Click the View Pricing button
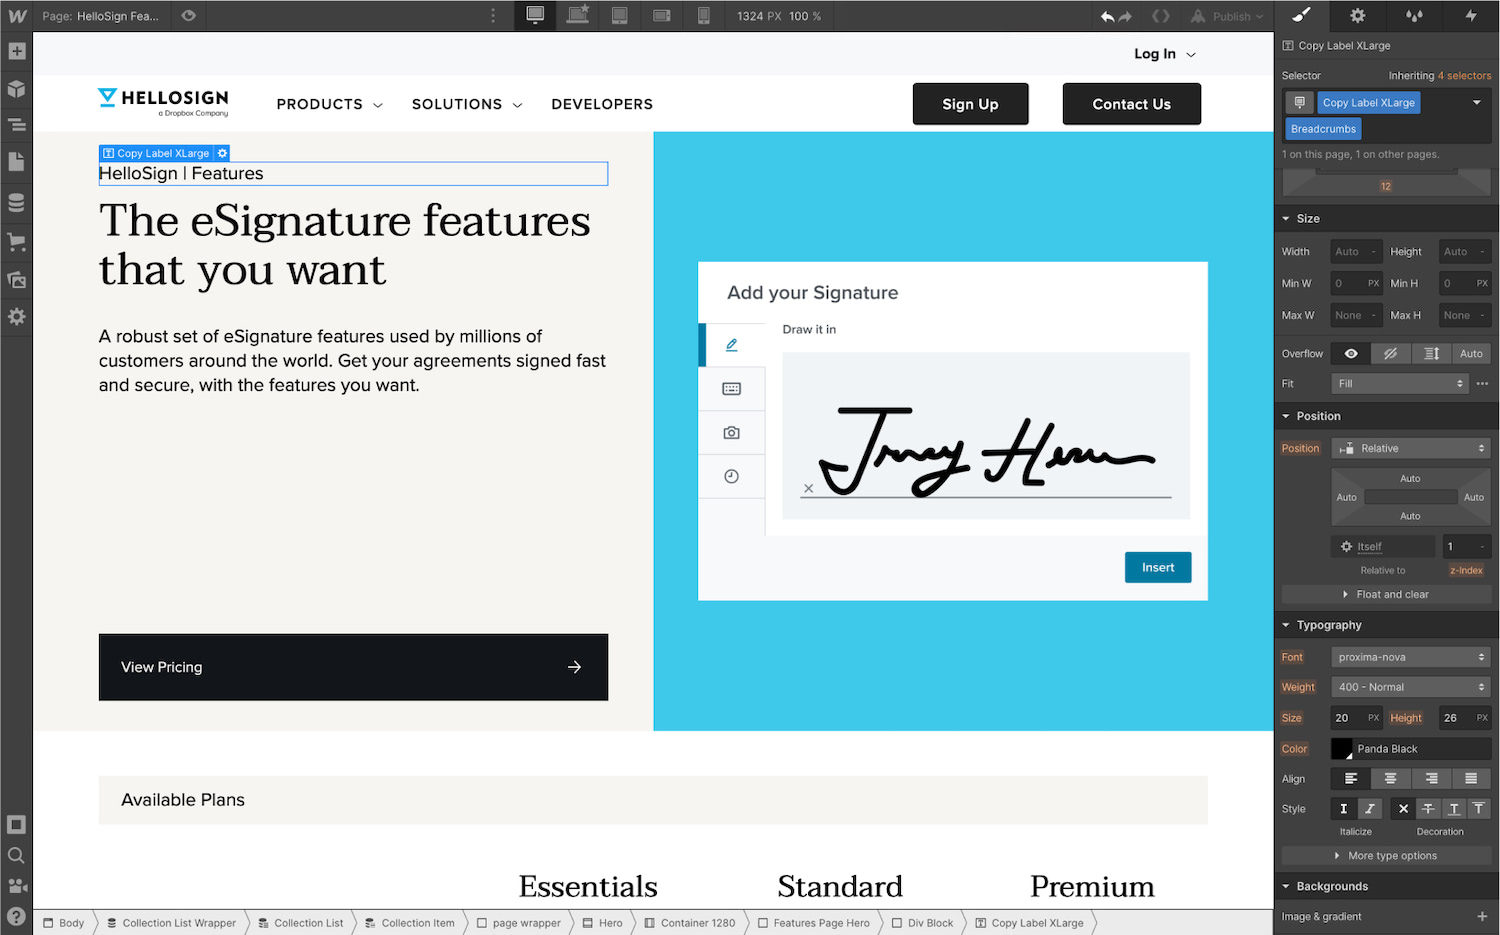 click(353, 667)
